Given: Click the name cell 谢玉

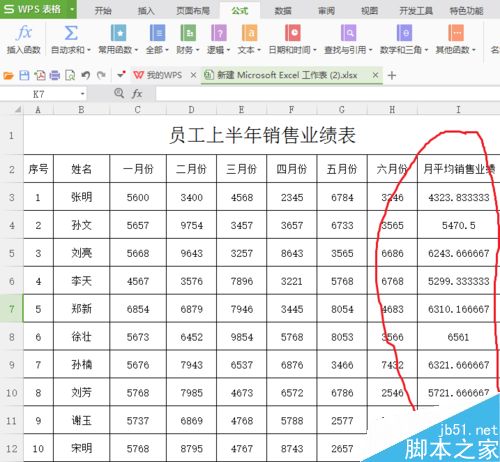Looking at the screenshot, I should tap(81, 420).
